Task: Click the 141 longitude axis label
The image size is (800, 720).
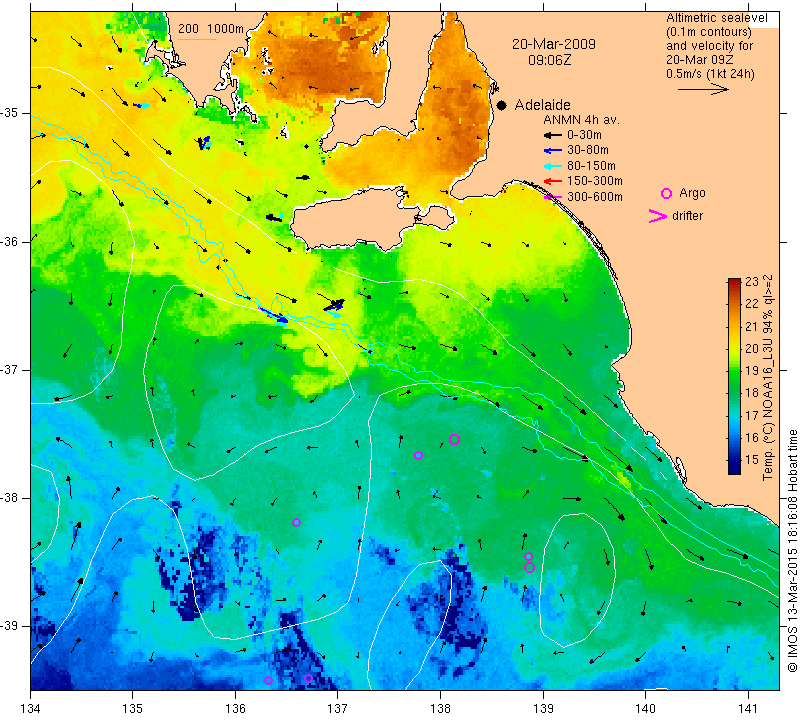Action: [748, 708]
